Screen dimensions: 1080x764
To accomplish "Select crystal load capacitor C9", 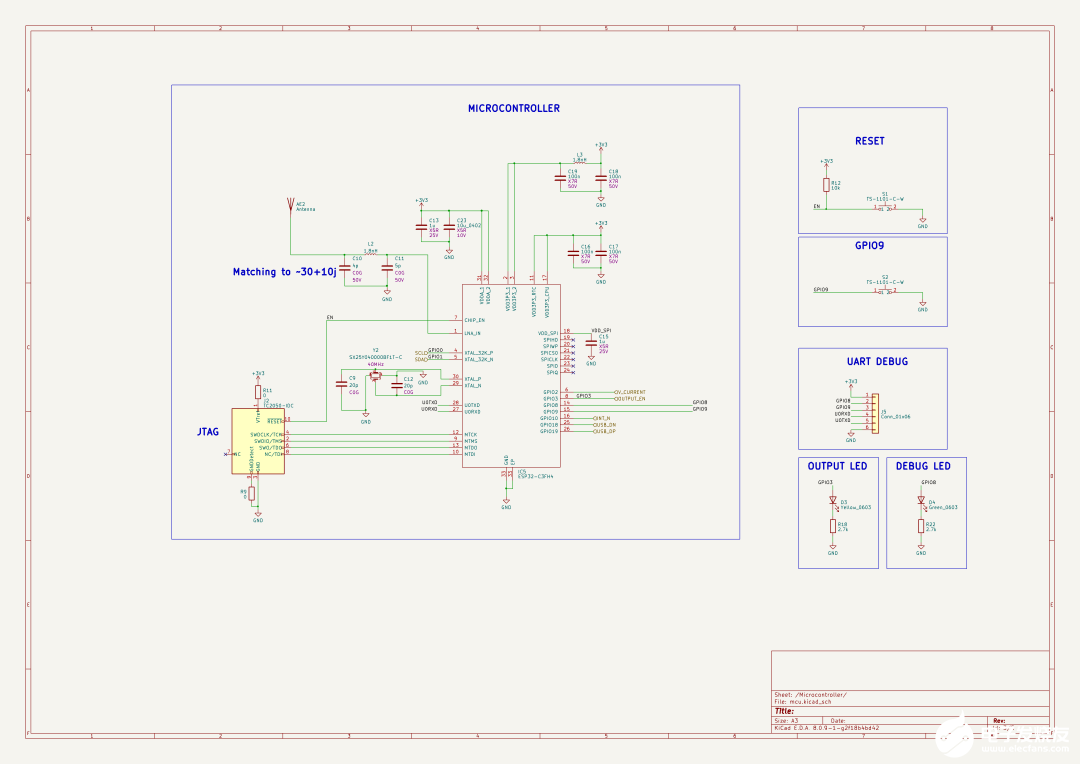I will [x=341, y=384].
